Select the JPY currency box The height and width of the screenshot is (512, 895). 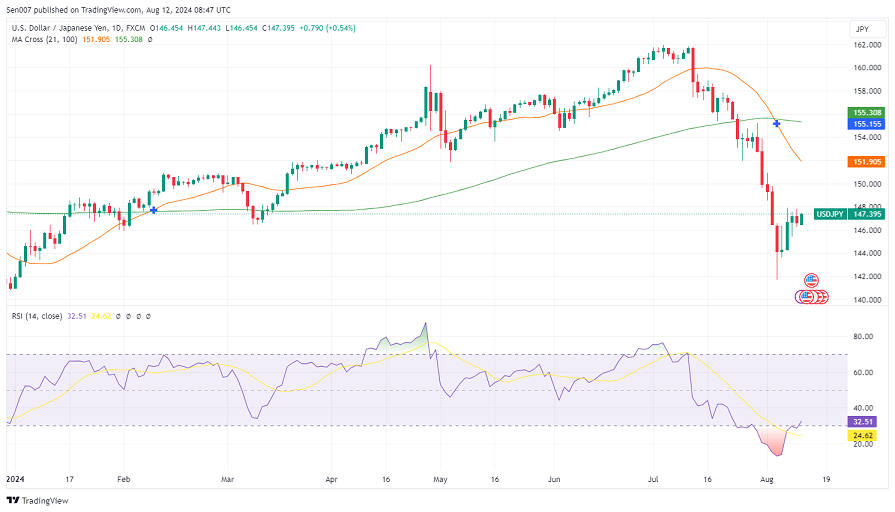861,29
